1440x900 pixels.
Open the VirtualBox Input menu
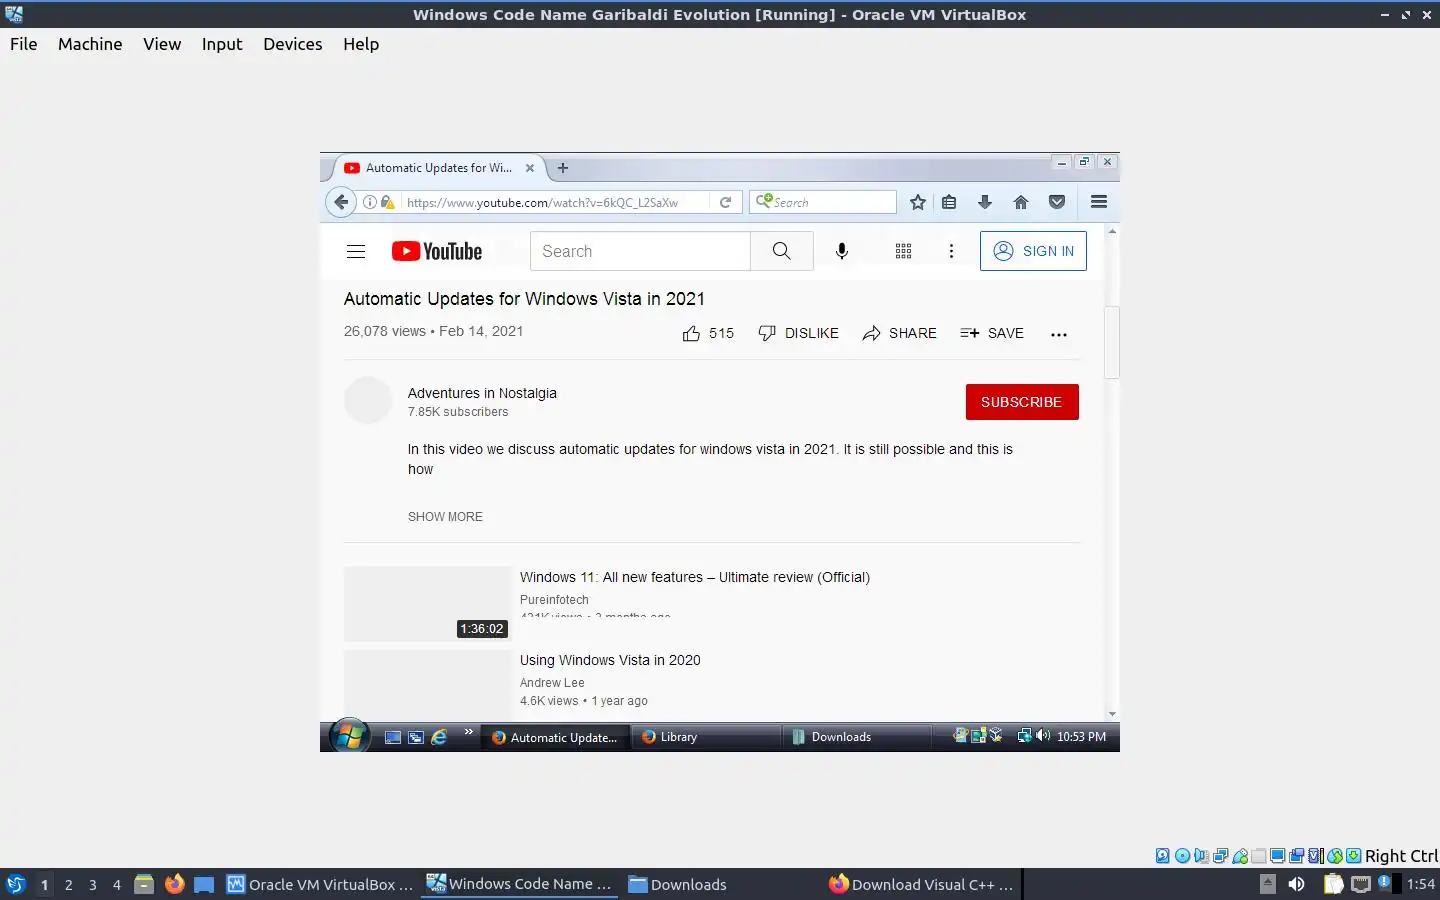click(x=222, y=44)
